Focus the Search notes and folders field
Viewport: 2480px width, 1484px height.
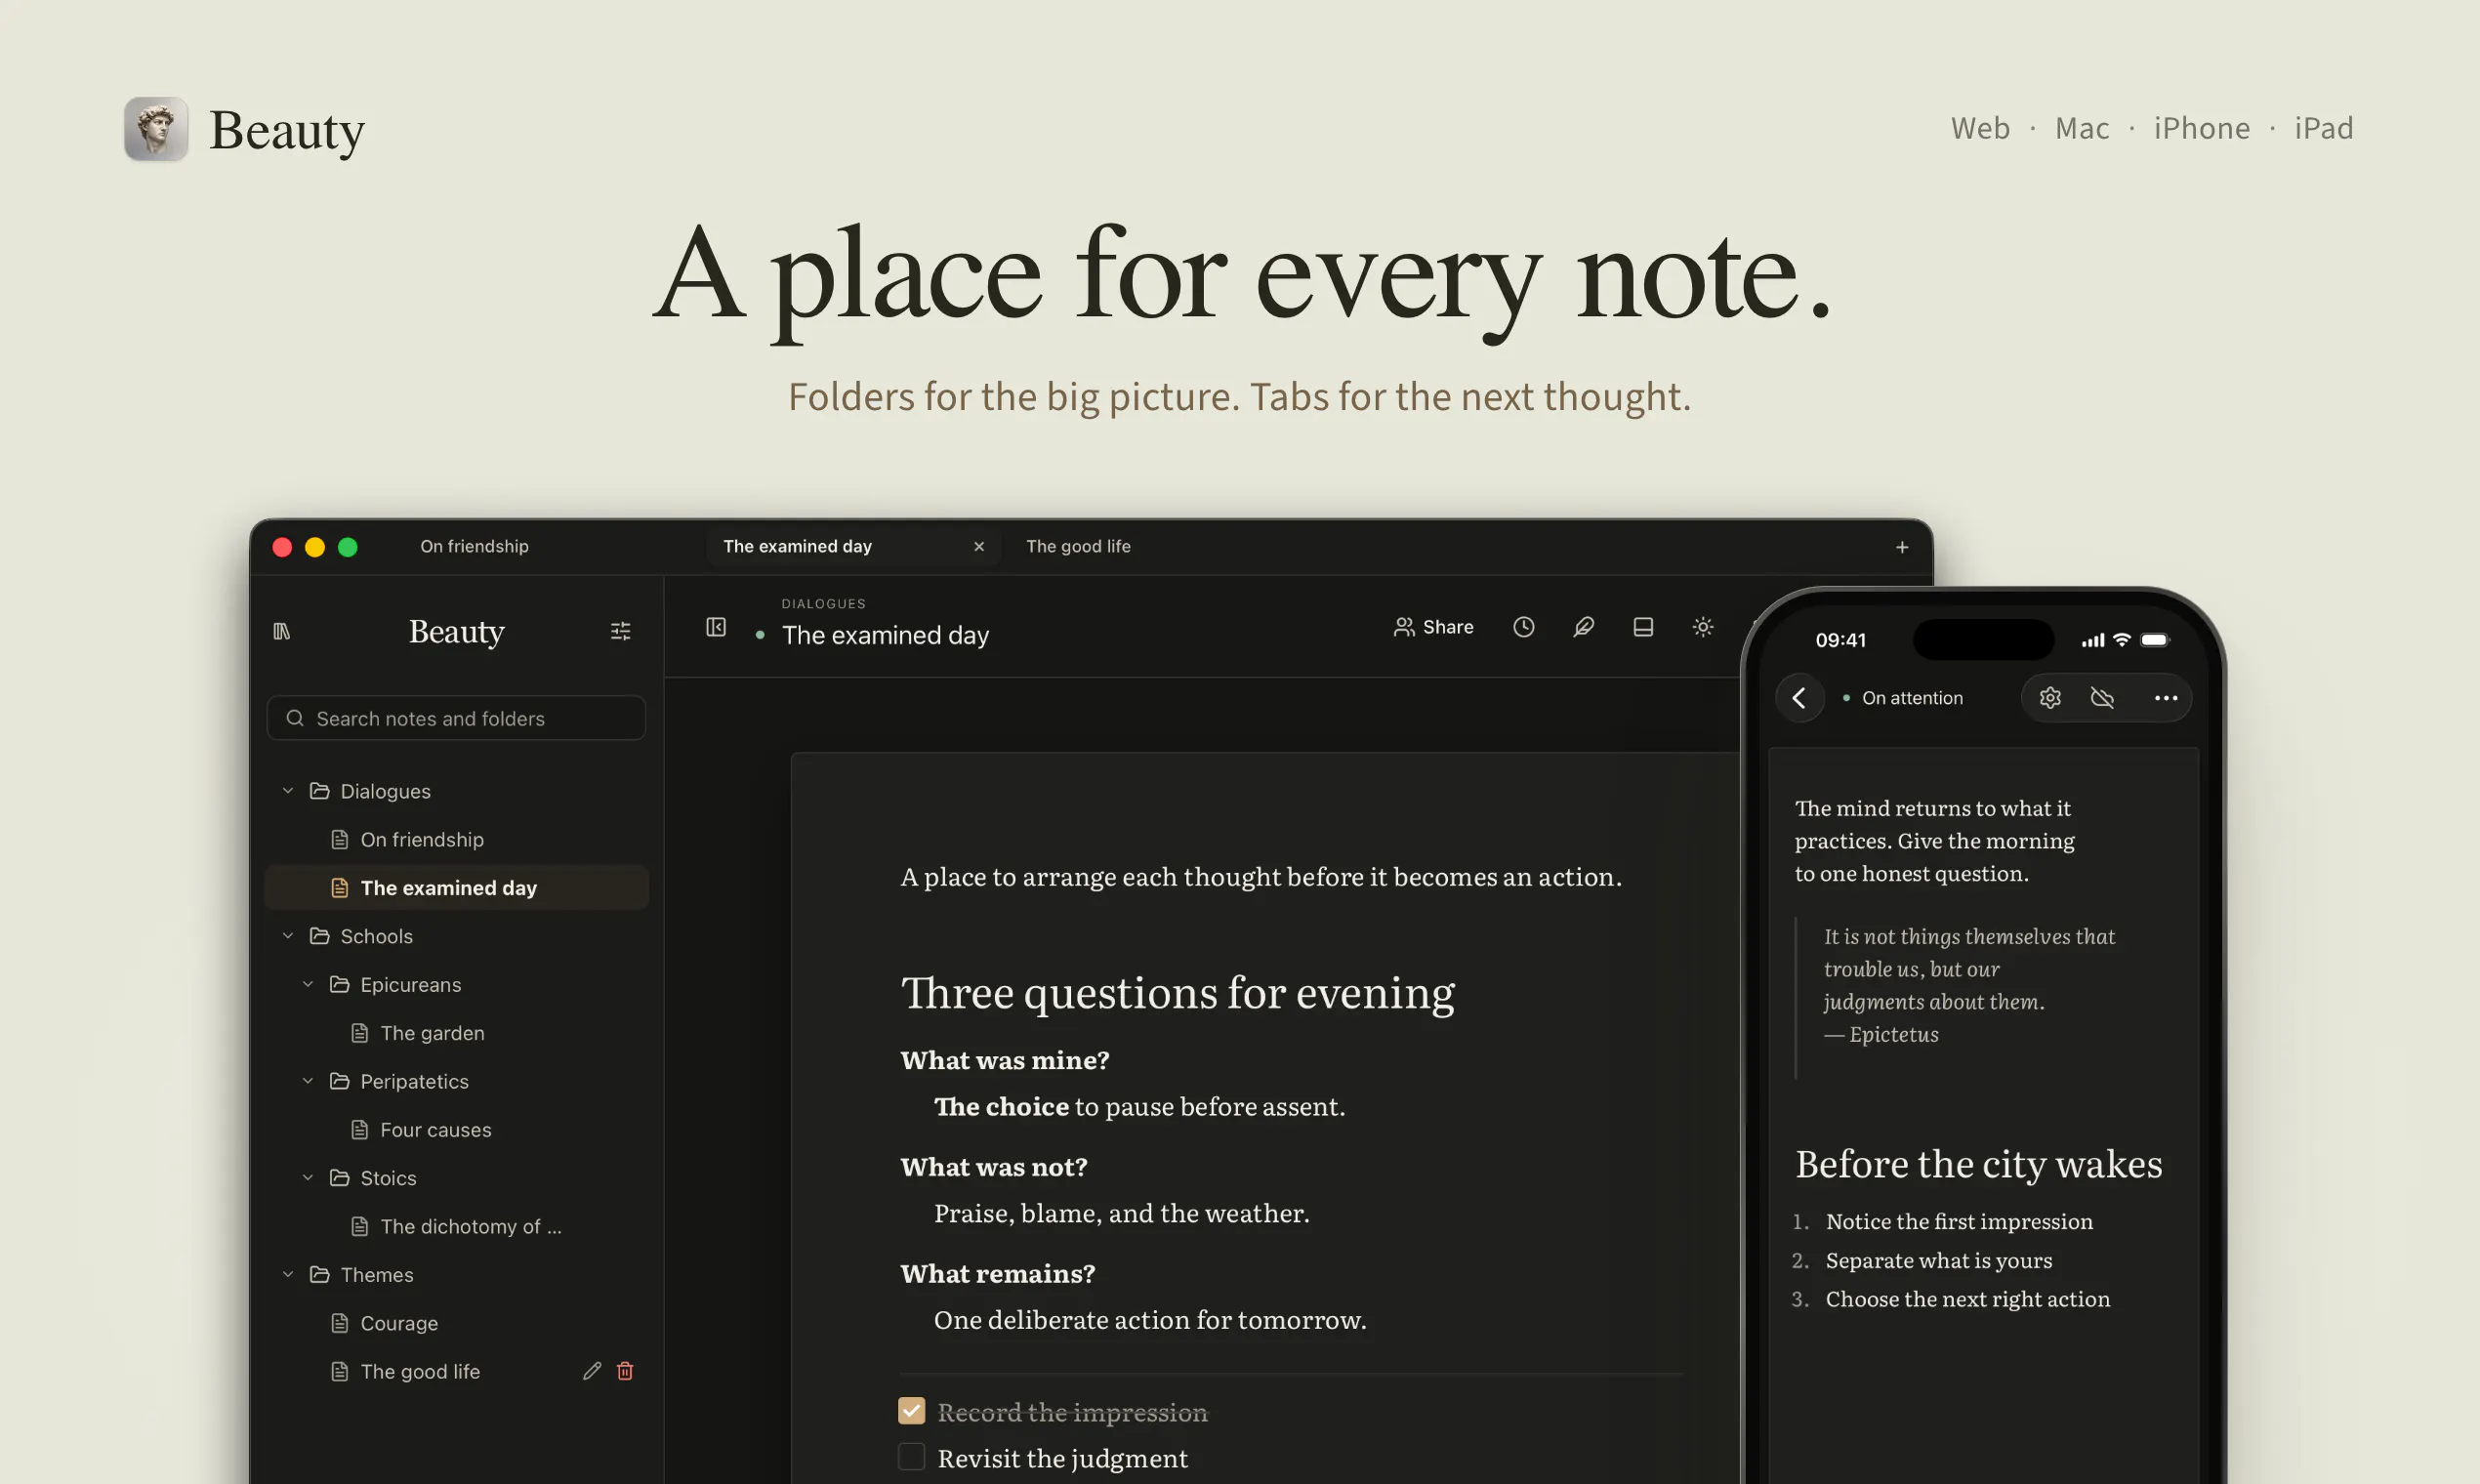tap(456, 718)
